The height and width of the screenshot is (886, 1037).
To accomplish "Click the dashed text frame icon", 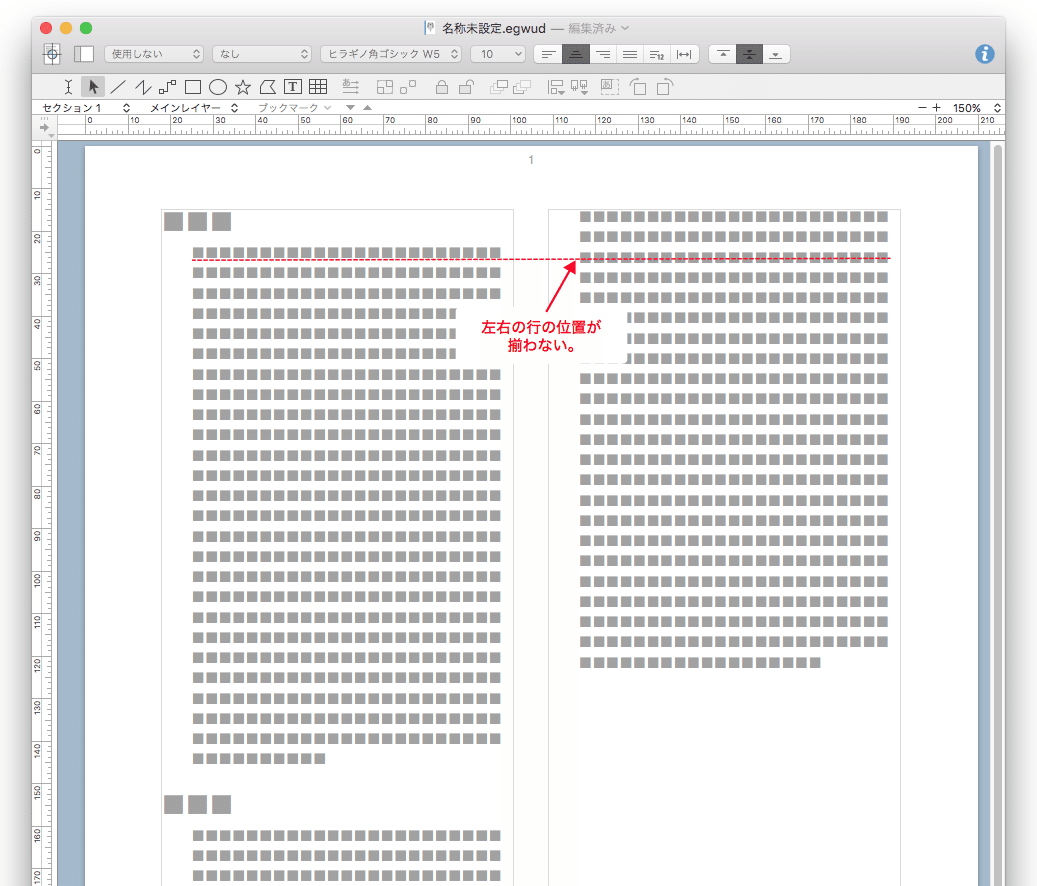I will (609, 87).
